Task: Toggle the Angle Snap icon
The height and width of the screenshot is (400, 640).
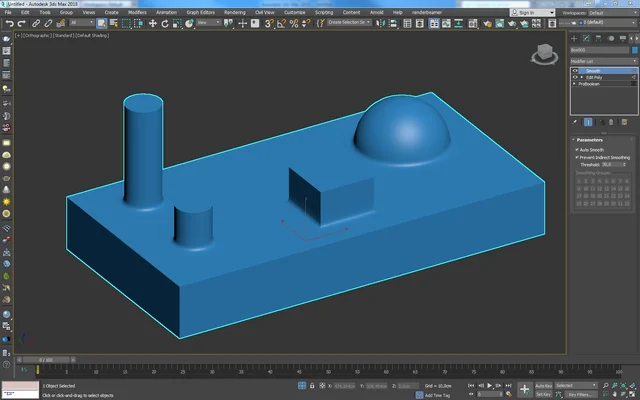Action: click(x=282, y=23)
